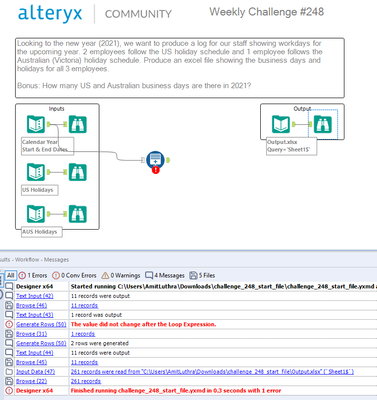Click the folder icon on the Input Data (47) row
Viewport: 377px width, 400px height.
tap(9, 372)
